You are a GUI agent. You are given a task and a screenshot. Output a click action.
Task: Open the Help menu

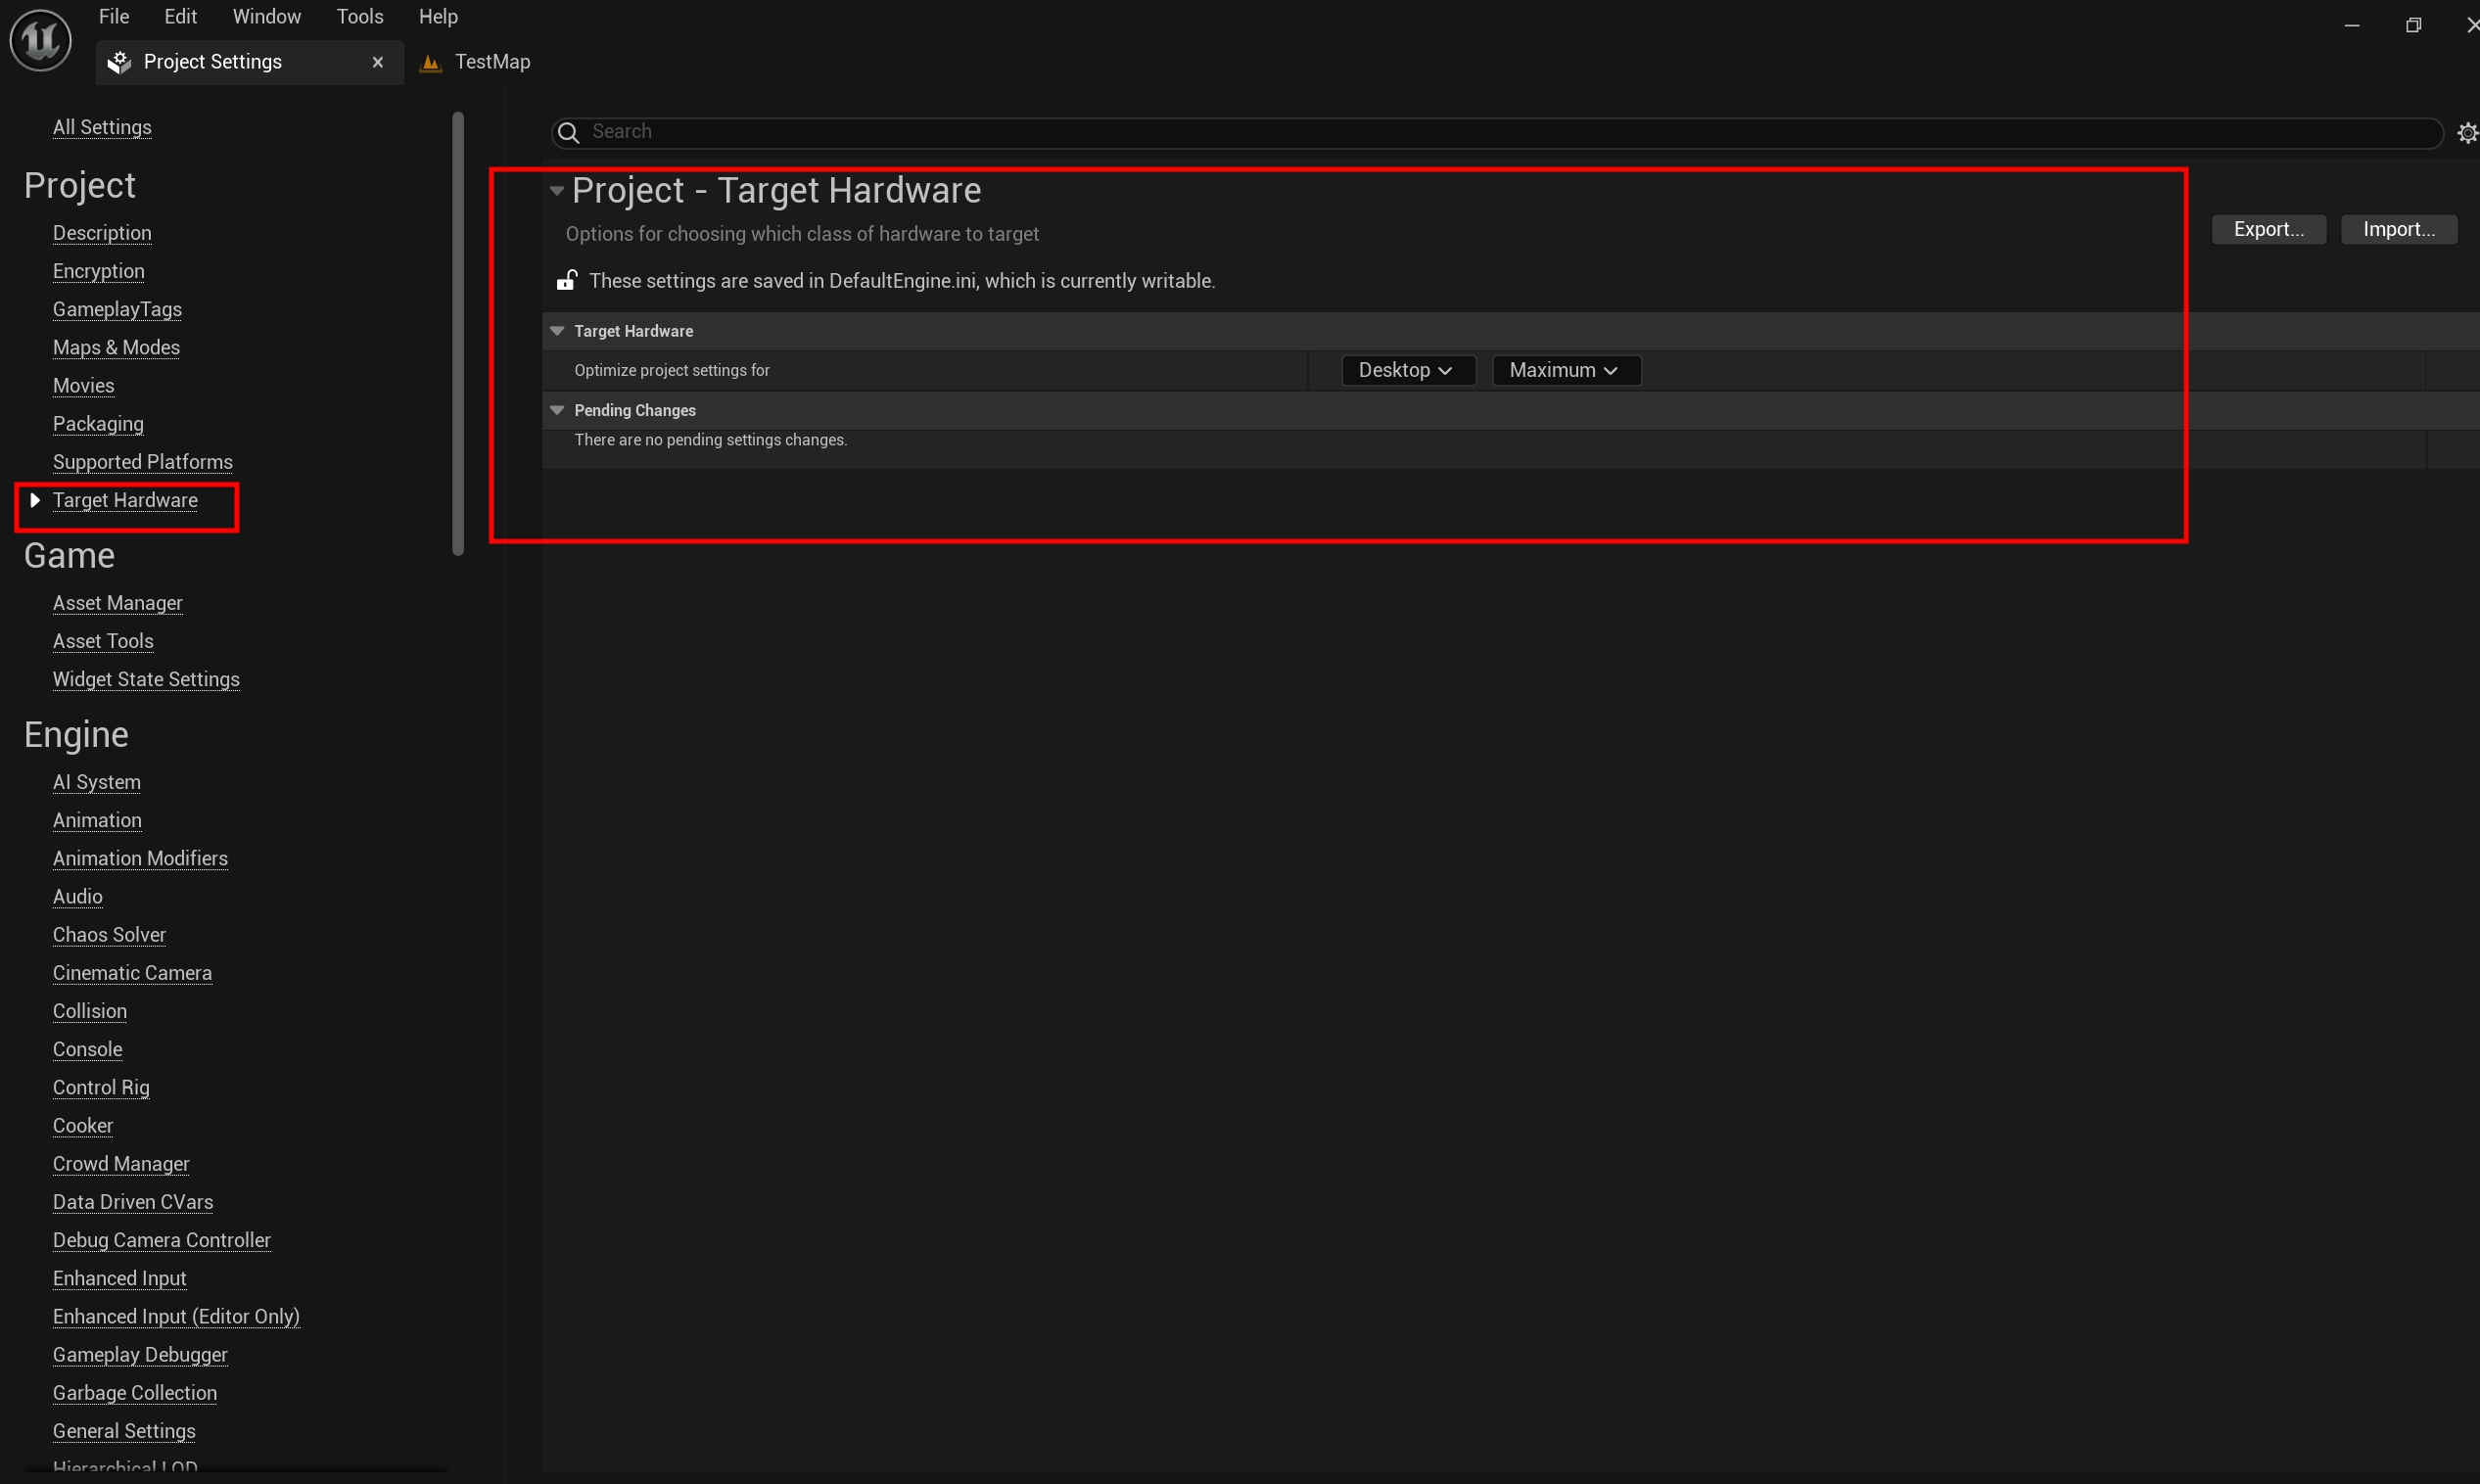pos(438,16)
